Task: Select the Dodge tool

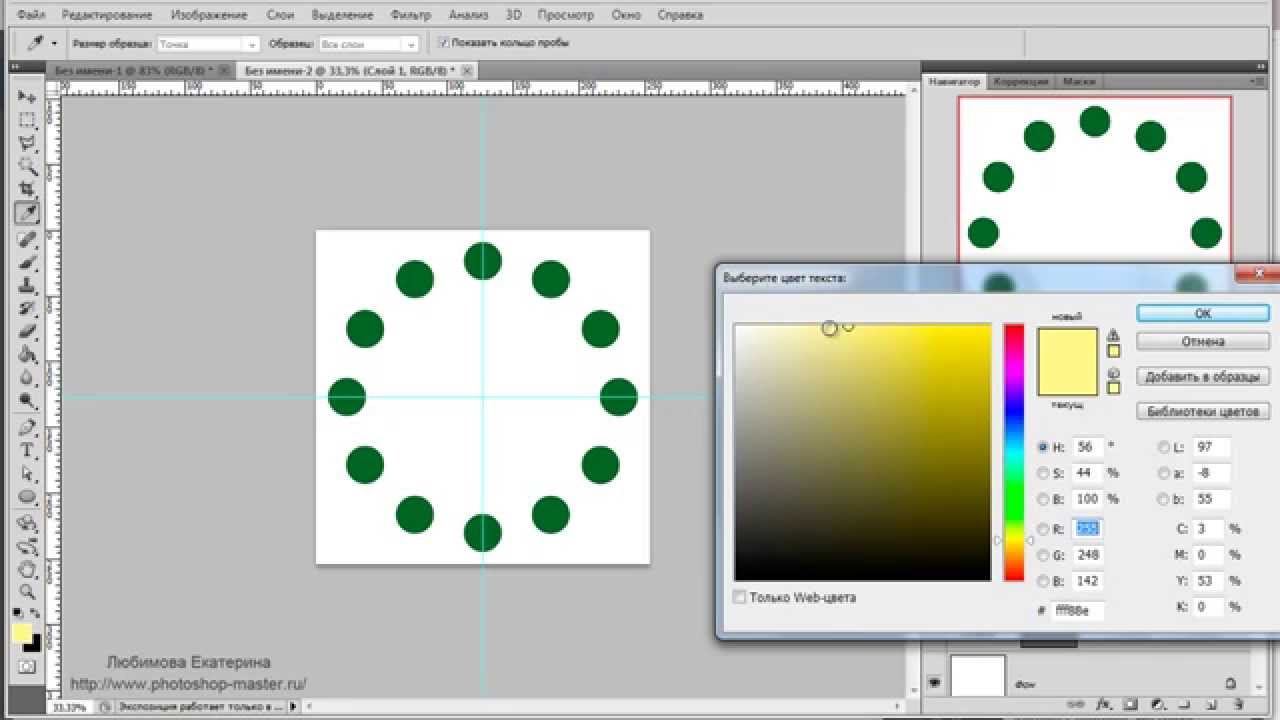Action: point(27,401)
